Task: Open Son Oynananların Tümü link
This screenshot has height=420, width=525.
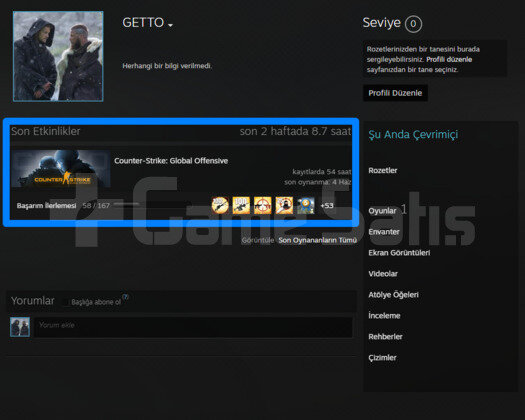Action: (x=317, y=240)
